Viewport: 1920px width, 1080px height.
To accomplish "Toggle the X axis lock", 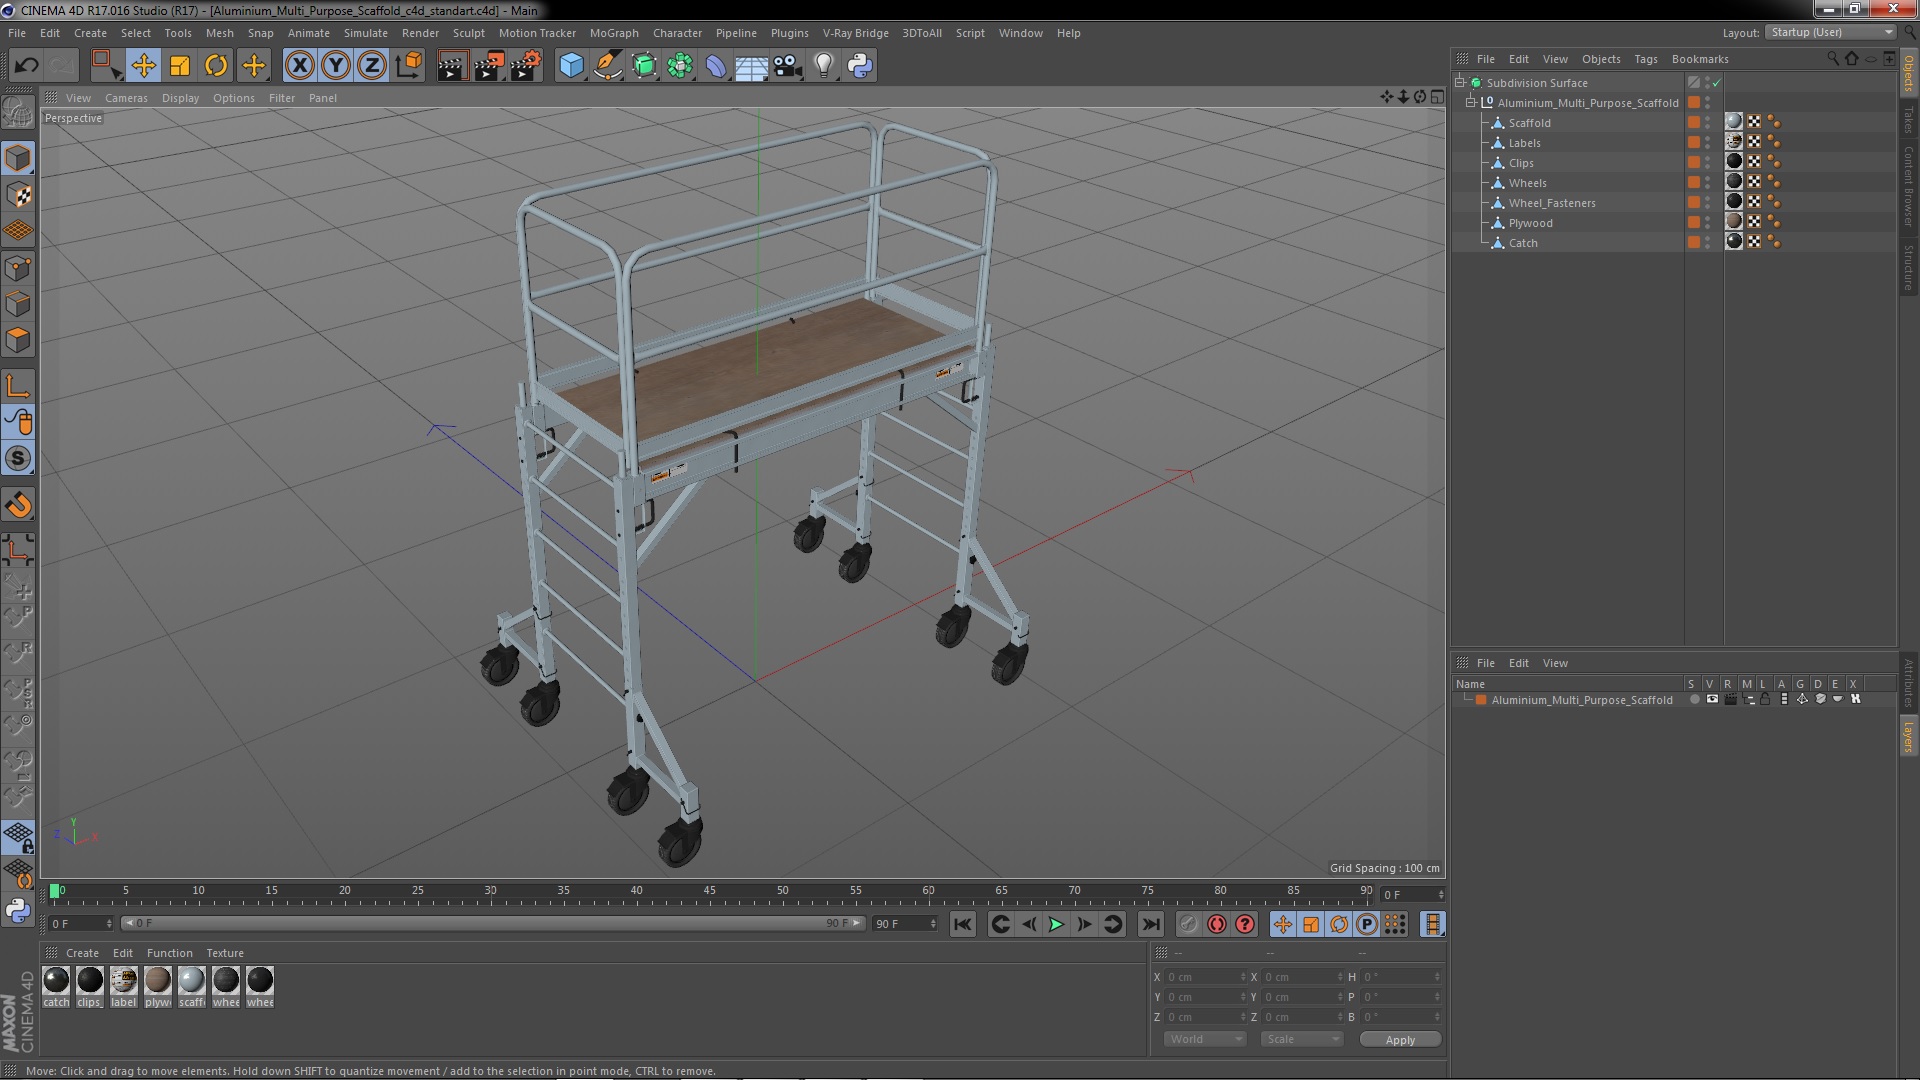I will pos(299,66).
